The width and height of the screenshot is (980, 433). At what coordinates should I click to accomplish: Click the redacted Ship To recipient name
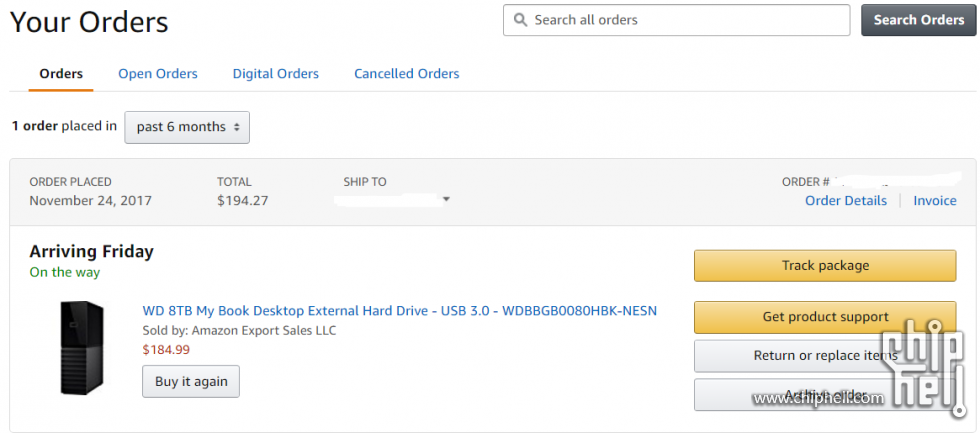[x=386, y=200]
